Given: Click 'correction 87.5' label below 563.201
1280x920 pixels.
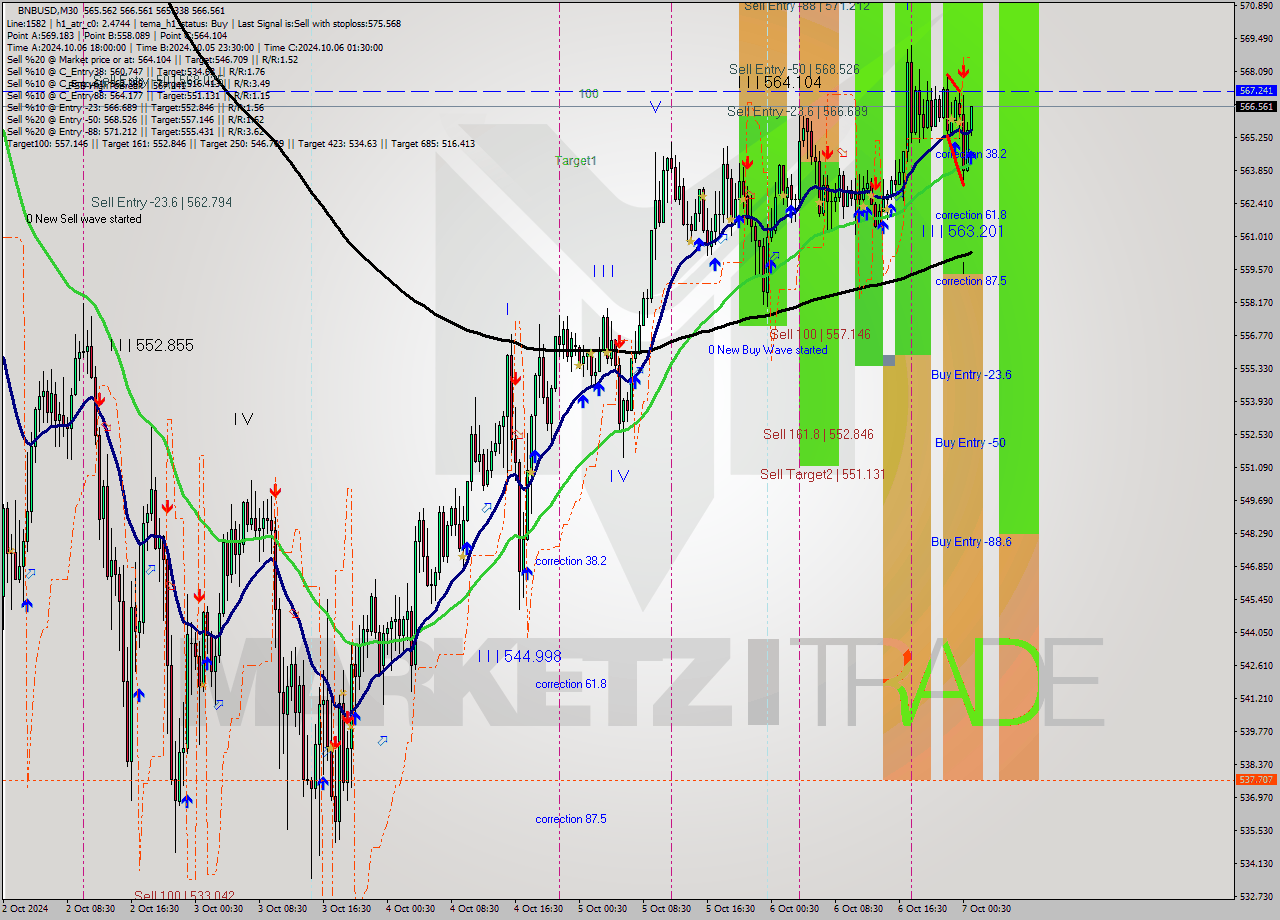Looking at the screenshot, I should point(971,281).
